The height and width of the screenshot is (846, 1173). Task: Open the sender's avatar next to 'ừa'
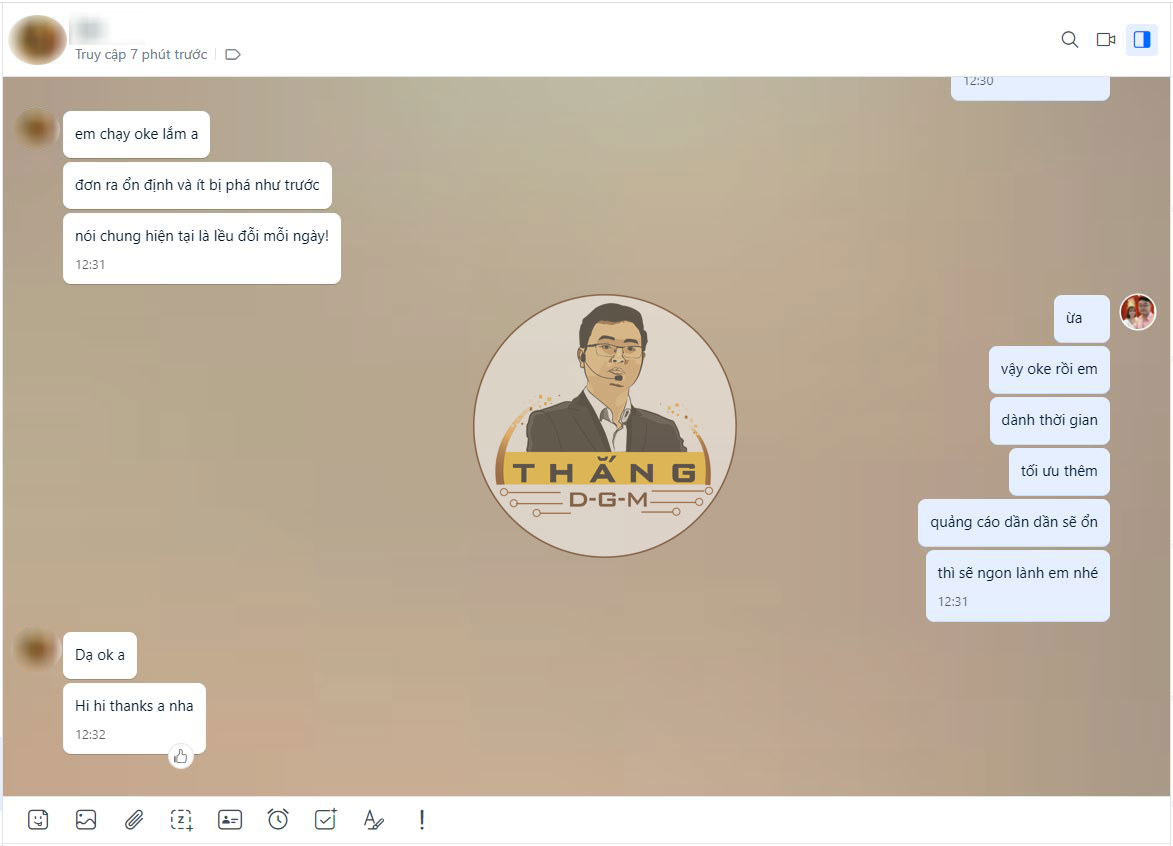click(x=1137, y=312)
